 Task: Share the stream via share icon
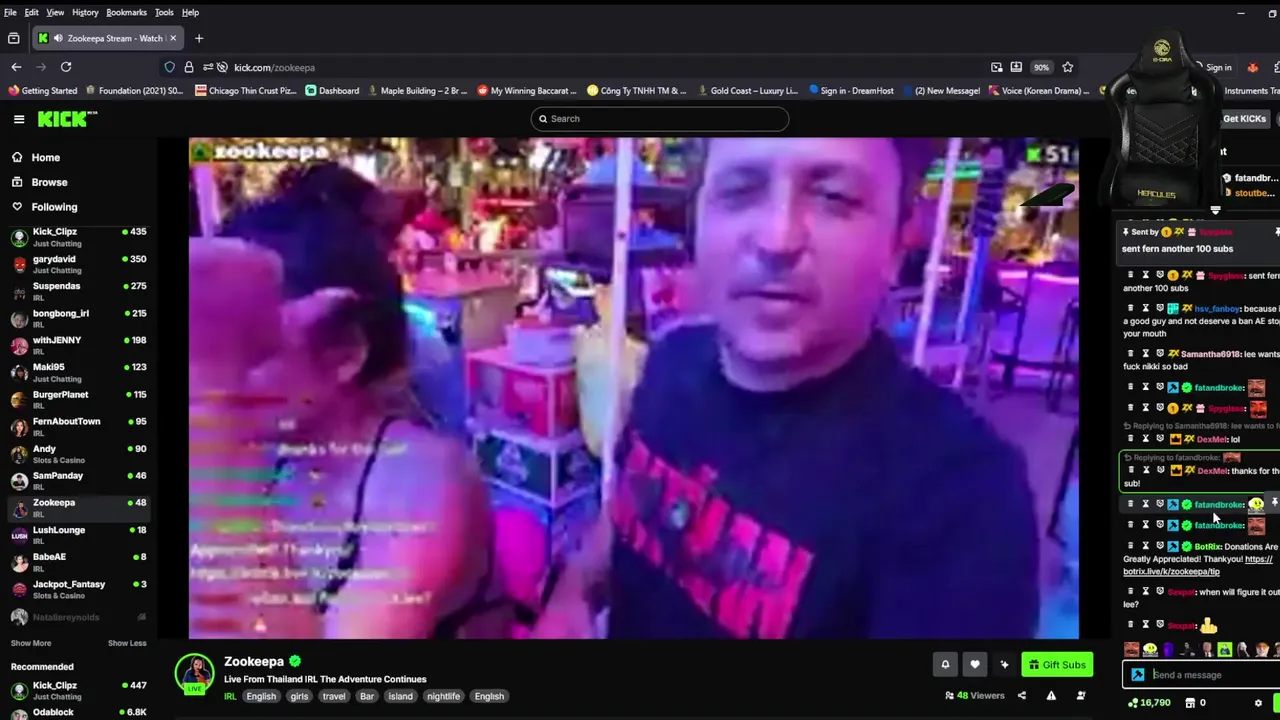1021,696
